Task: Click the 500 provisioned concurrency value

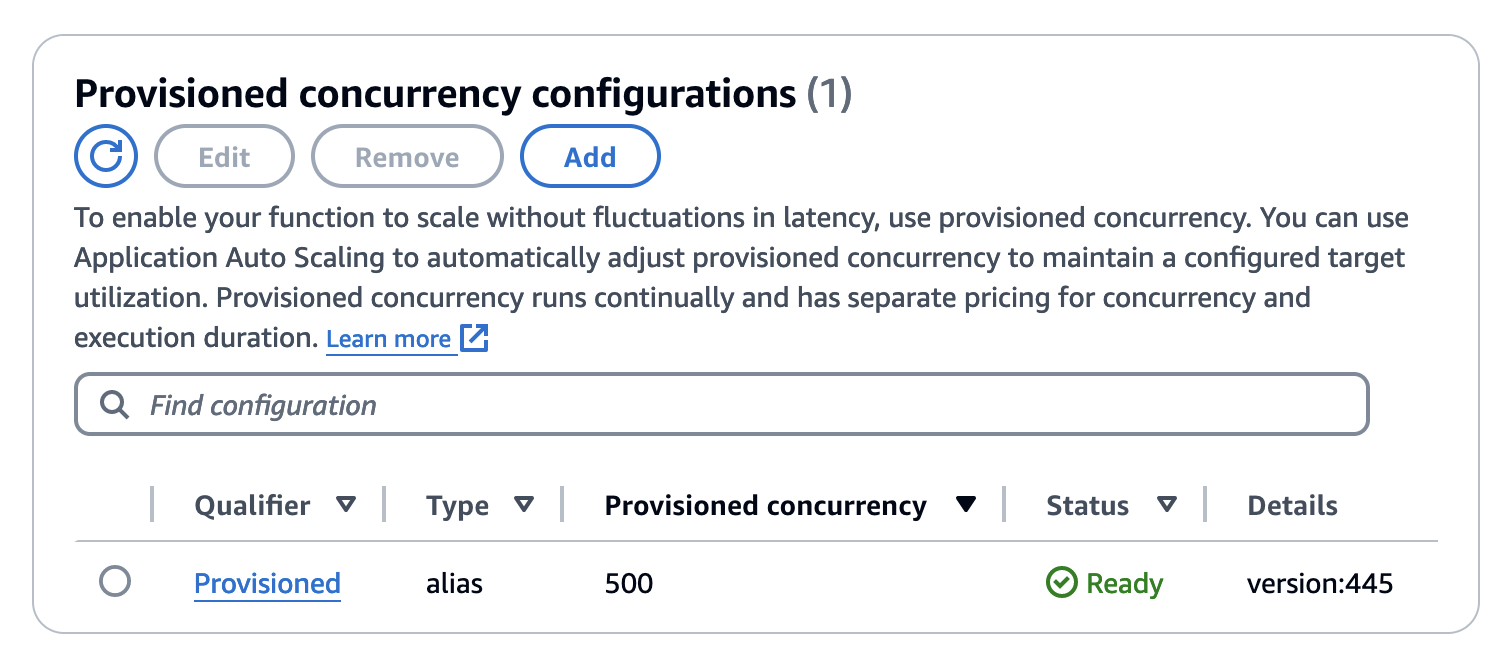Action: click(x=629, y=583)
